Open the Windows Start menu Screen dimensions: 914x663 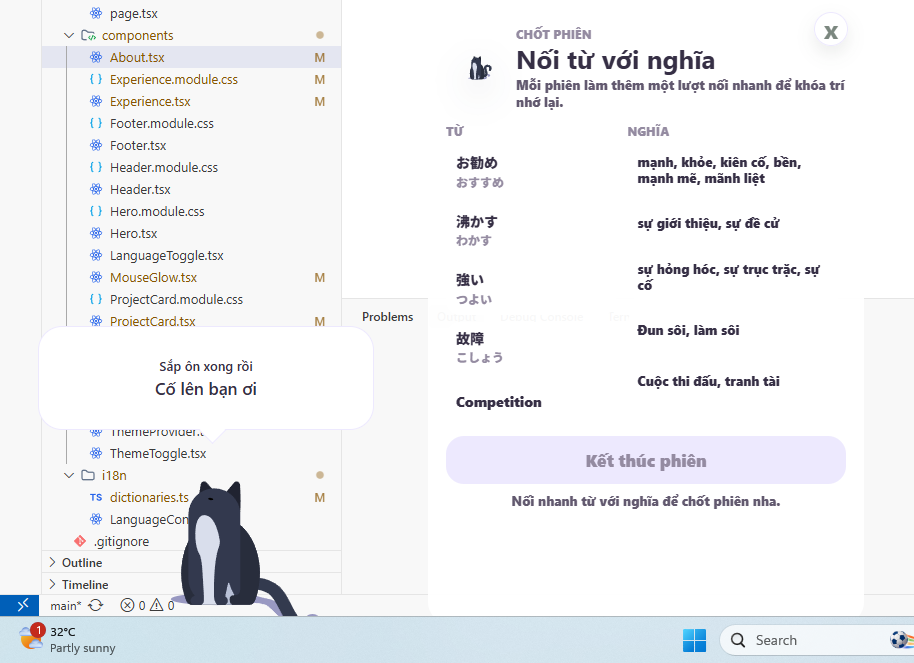(x=694, y=640)
